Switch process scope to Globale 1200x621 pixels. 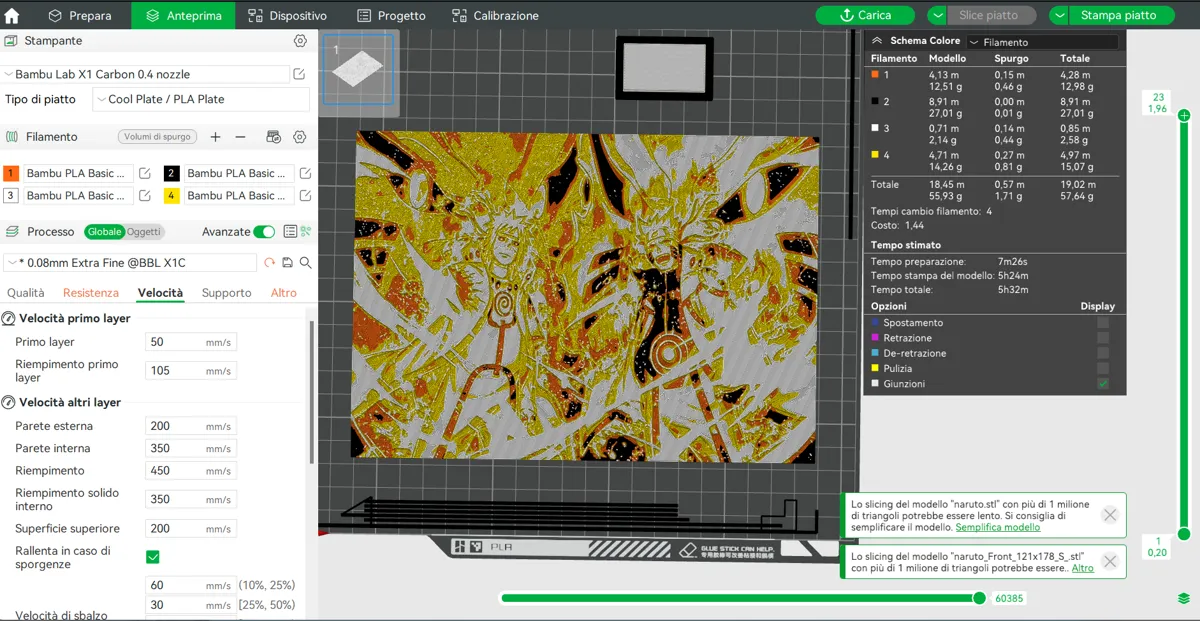(104, 231)
